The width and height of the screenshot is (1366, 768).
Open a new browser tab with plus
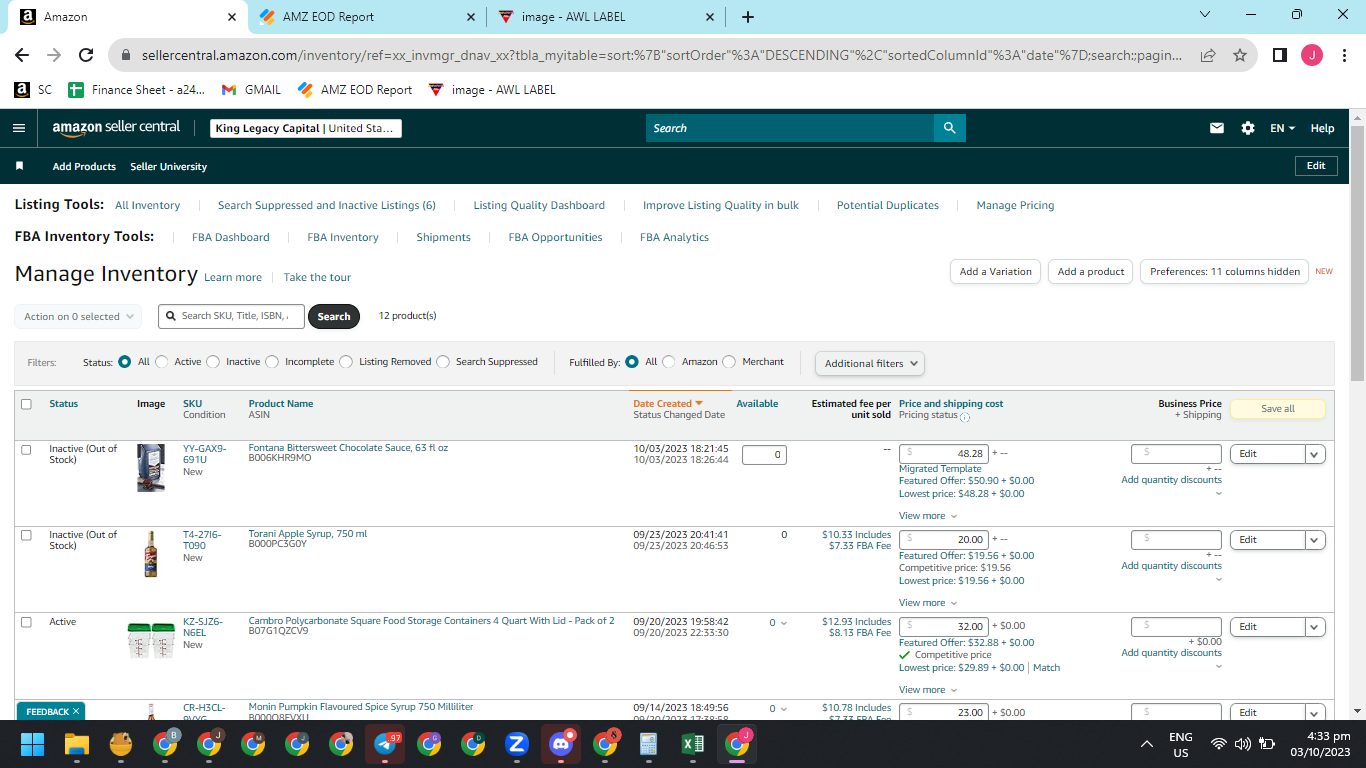(x=748, y=17)
